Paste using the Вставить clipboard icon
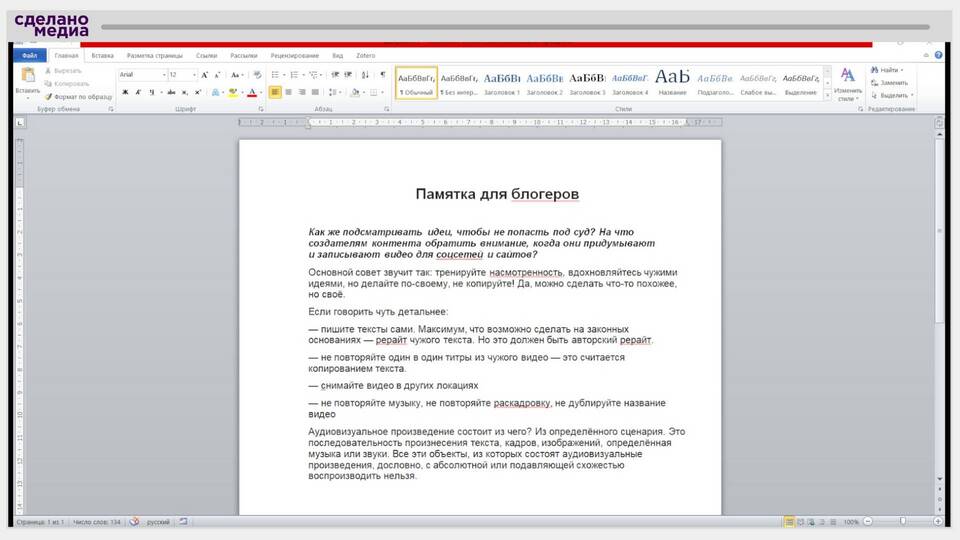This screenshot has width=960, height=540. click(28, 76)
